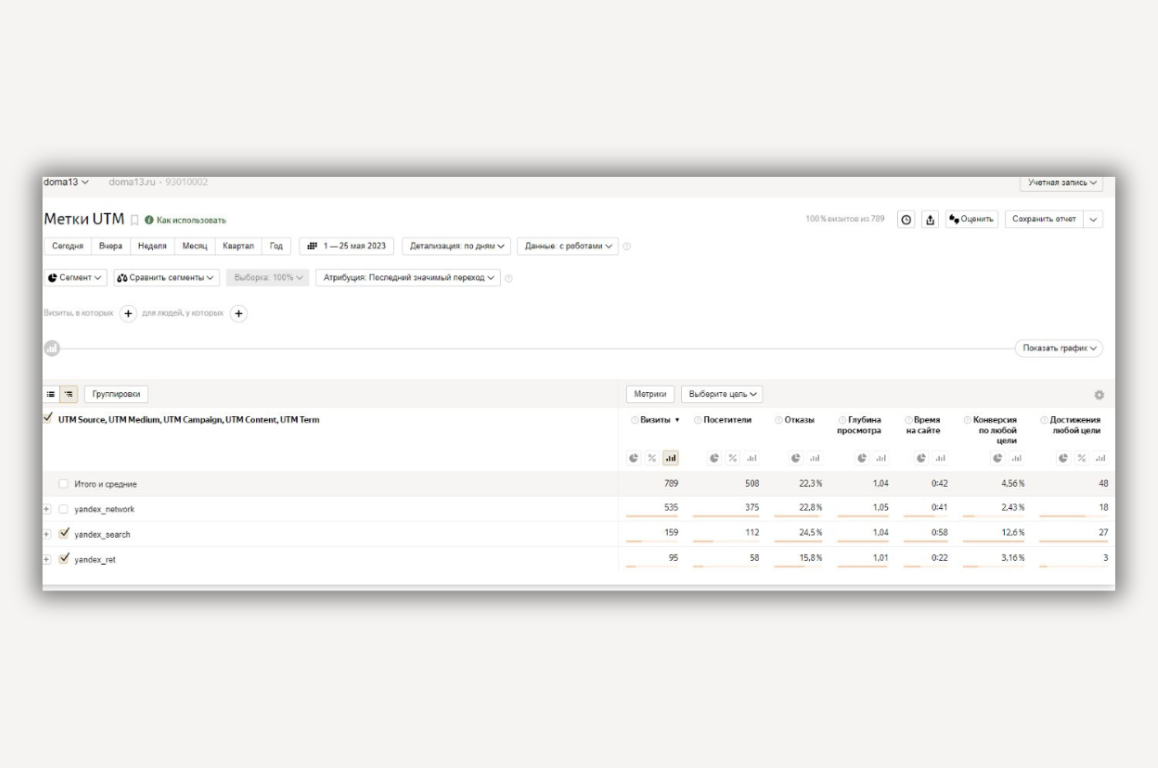
Task: Uncheck the yandex_search row checkbox
Action: coord(64,533)
